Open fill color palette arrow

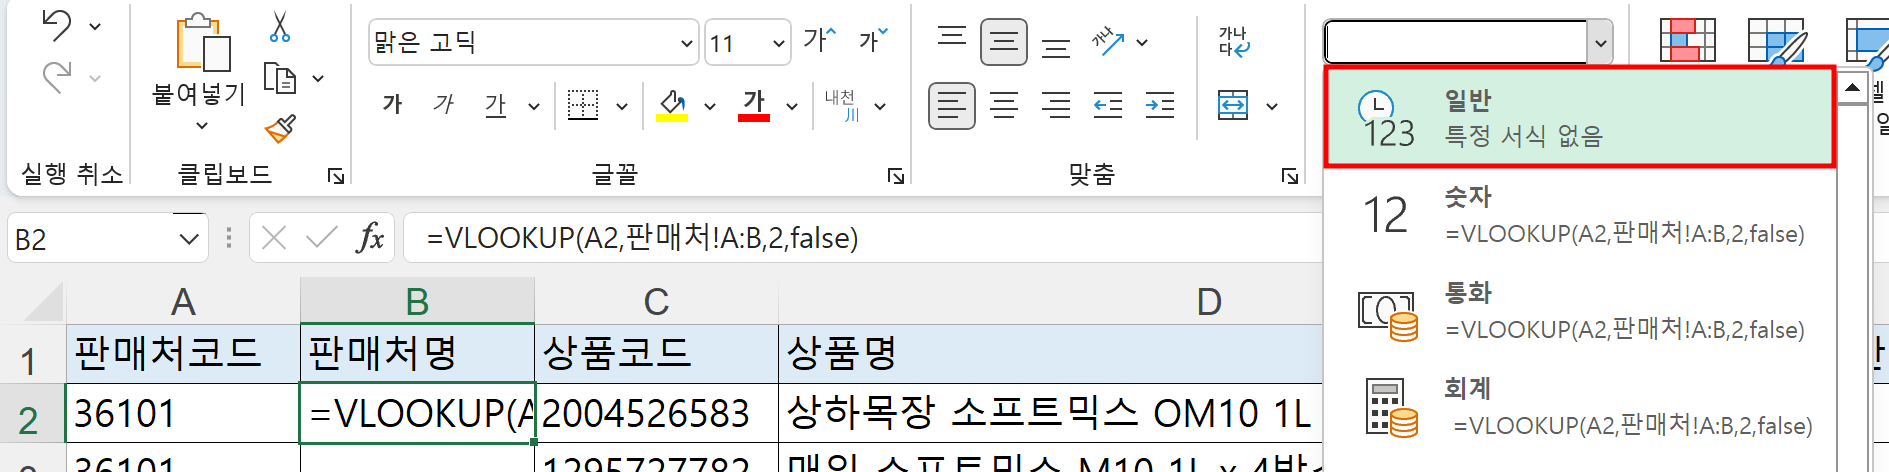pyautogui.click(x=709, y=106)
